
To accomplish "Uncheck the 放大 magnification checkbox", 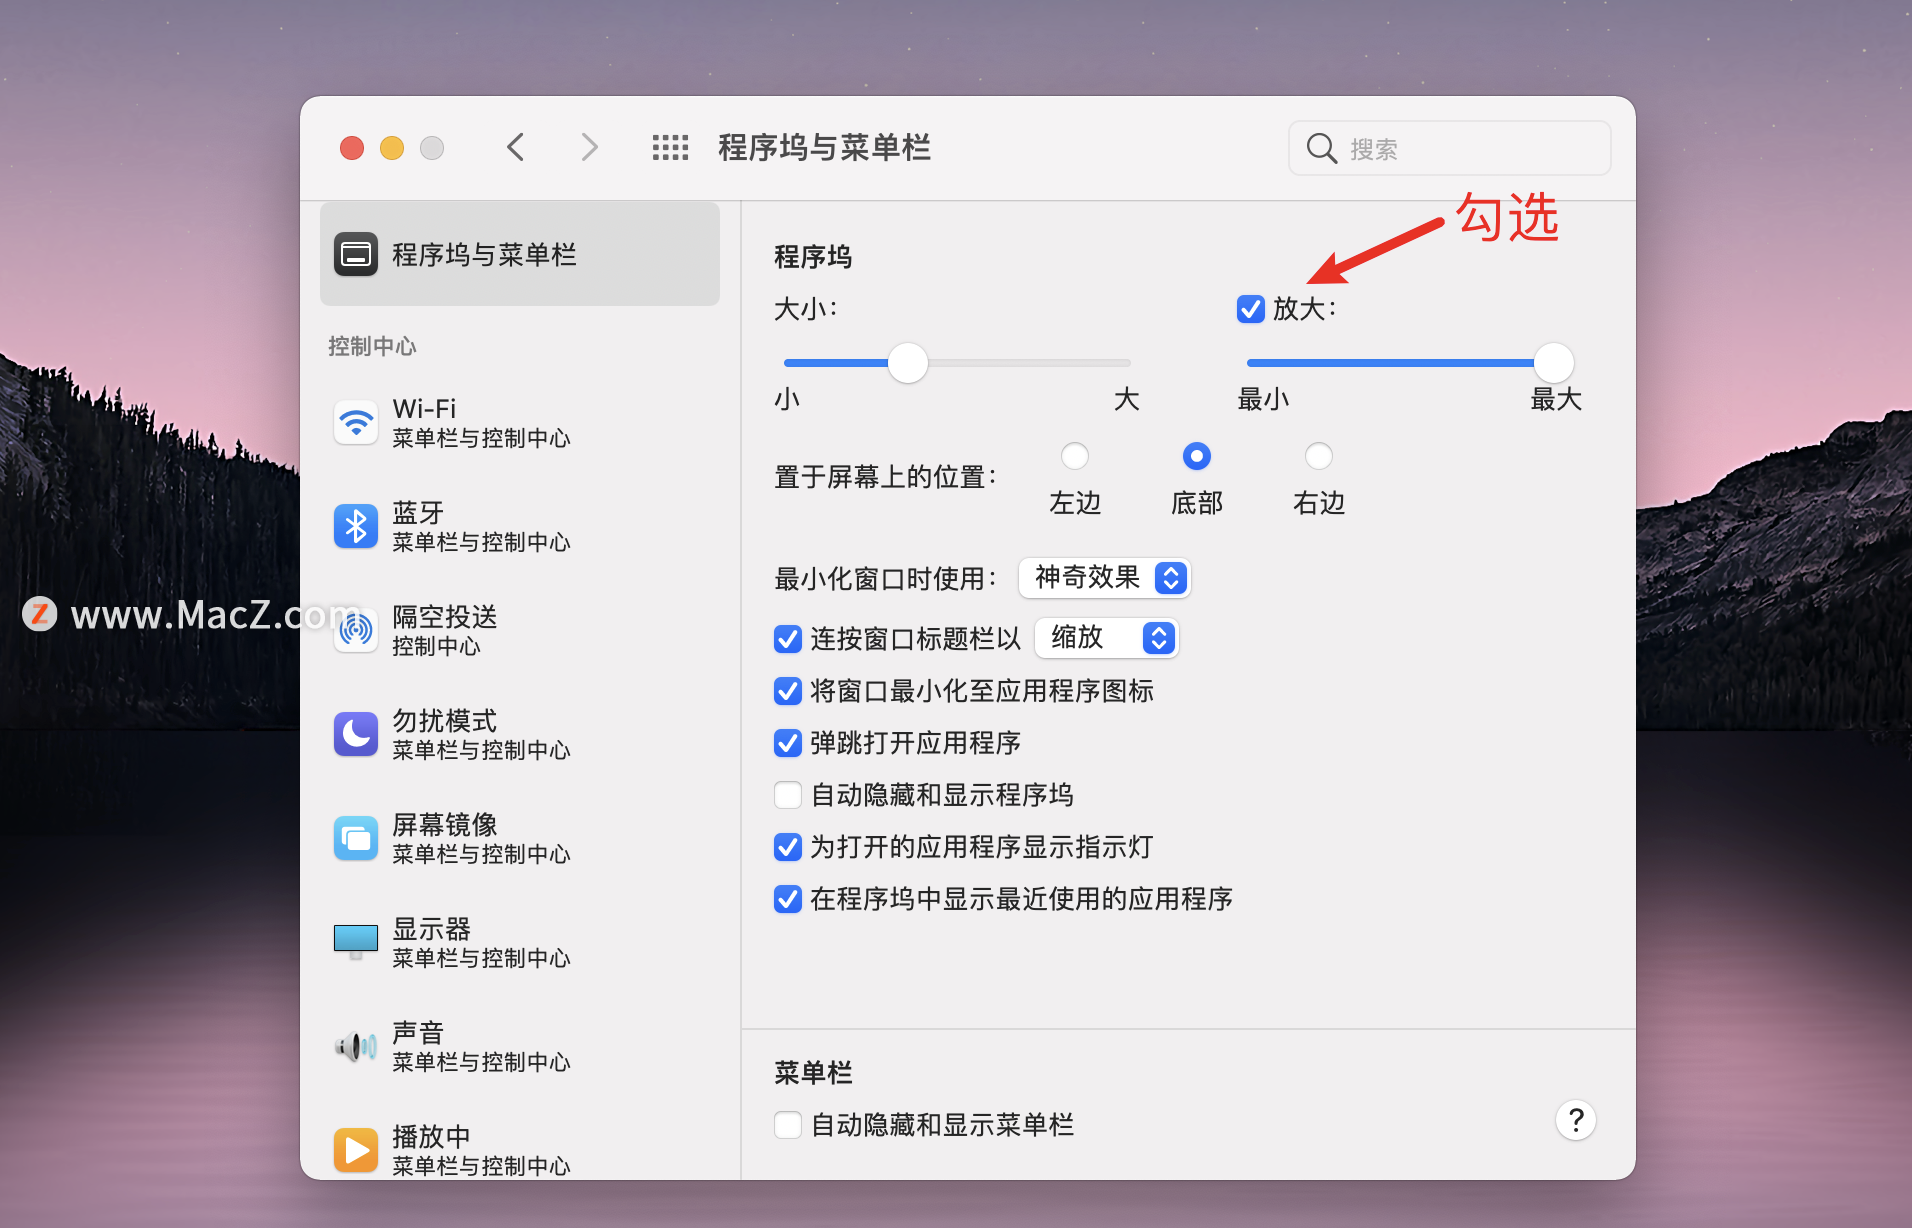I will [1251, 309].
